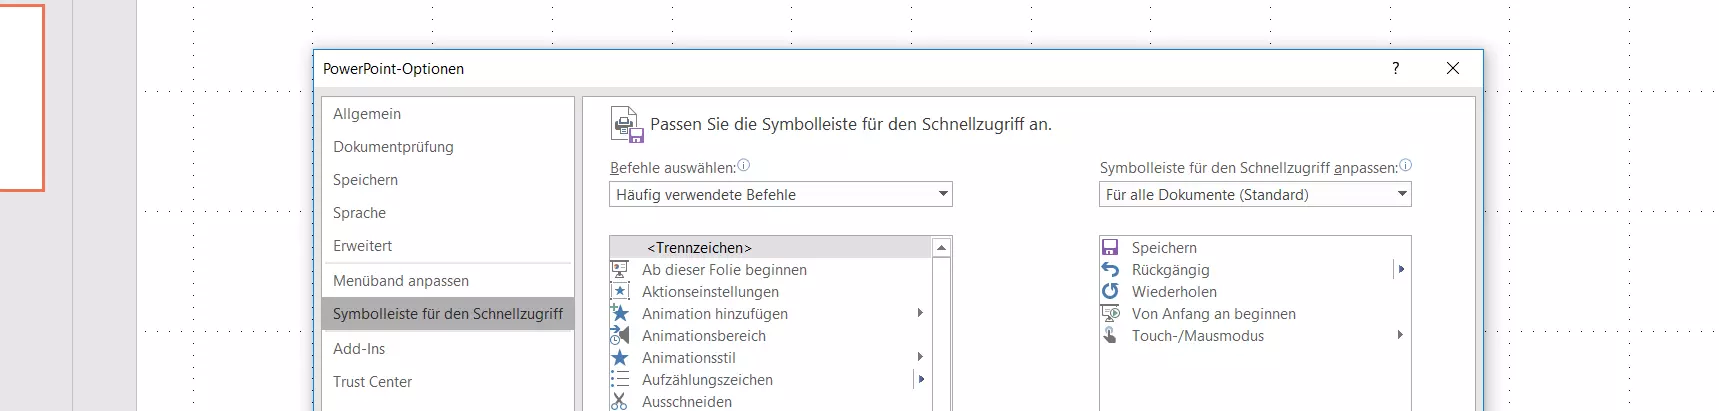1719x411 pixels.
Task: Select Speichern in the toolbar list
Action: pos(1255,248)
